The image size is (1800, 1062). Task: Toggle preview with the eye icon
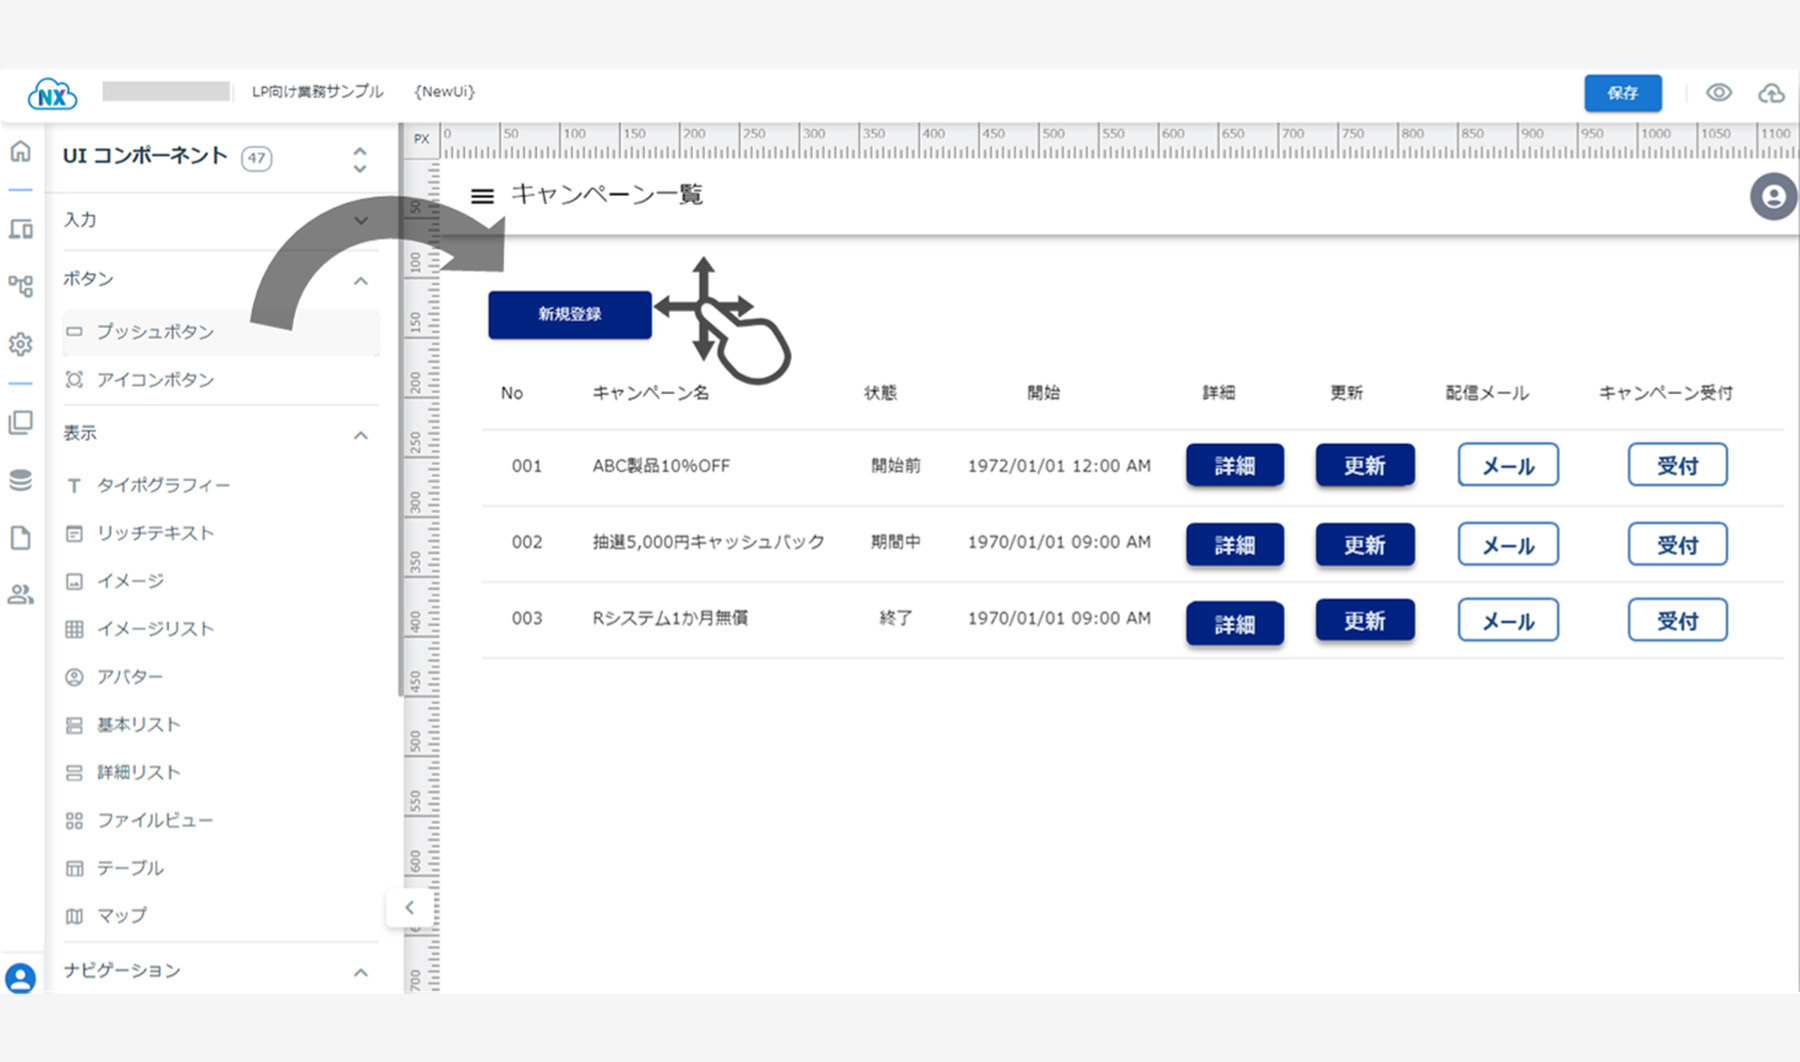click(x=1718, y=93)
